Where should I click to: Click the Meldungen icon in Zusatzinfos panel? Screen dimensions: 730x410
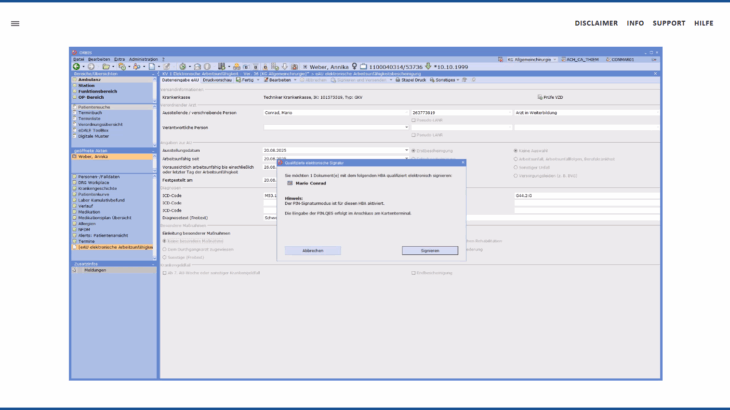(x=75, y=270)
